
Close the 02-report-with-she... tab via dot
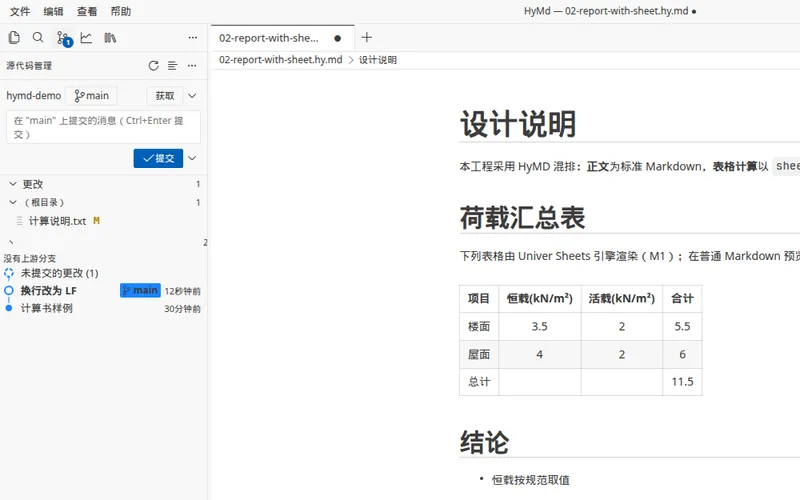pyautogui.click(x=338, y=38)
